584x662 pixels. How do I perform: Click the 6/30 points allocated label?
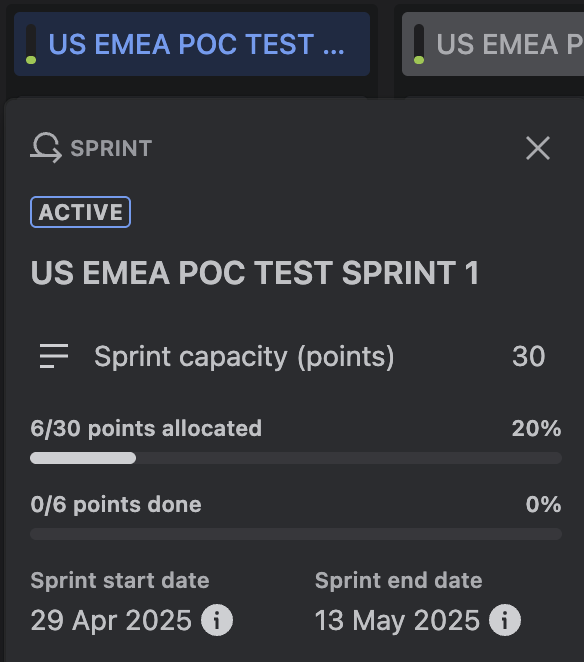click(x=146, y=429)
